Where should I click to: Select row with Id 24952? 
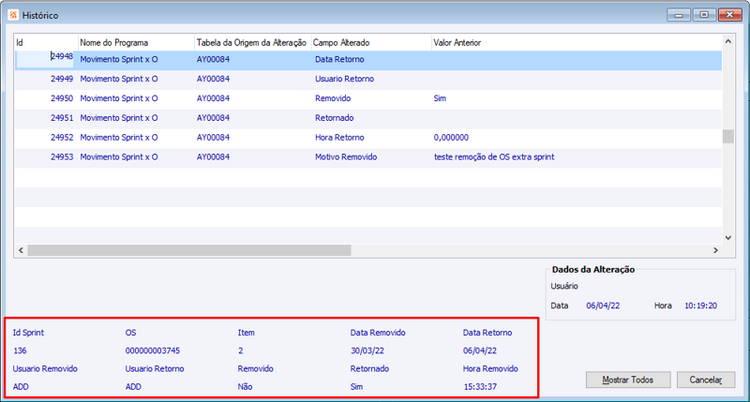(368, 137)
